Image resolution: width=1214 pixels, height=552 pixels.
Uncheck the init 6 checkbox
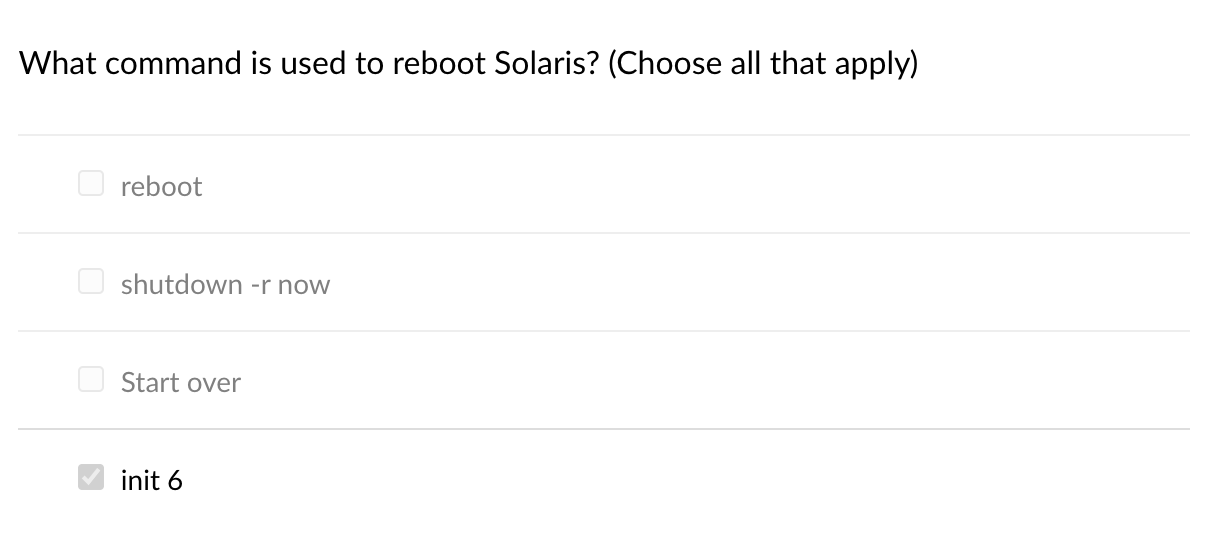pos(91,478)
